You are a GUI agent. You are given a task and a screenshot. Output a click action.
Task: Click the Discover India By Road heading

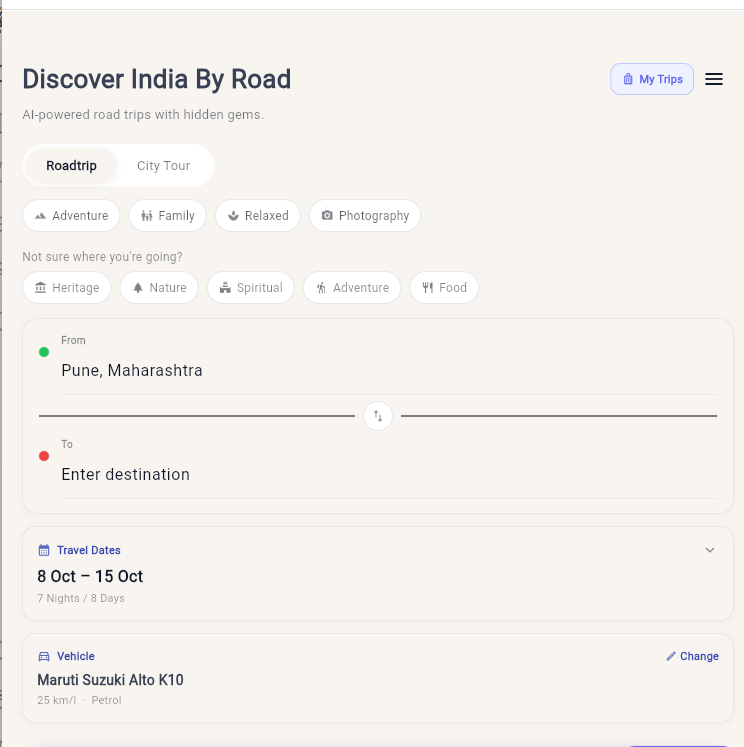coord(157,79)
